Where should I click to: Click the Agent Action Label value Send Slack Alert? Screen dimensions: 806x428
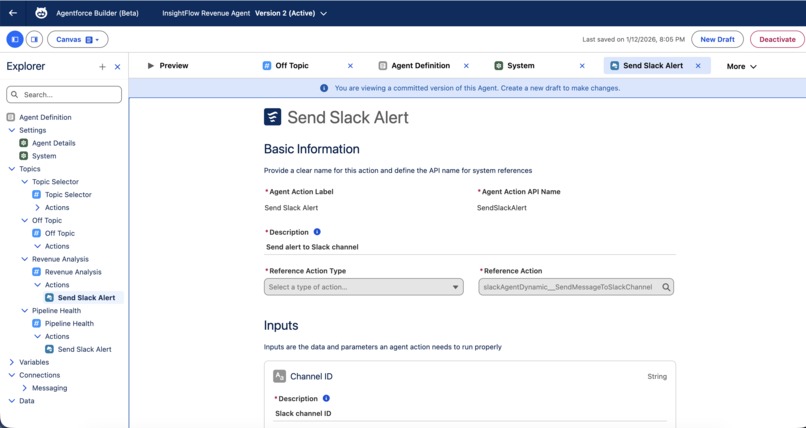tap(291, 208)
